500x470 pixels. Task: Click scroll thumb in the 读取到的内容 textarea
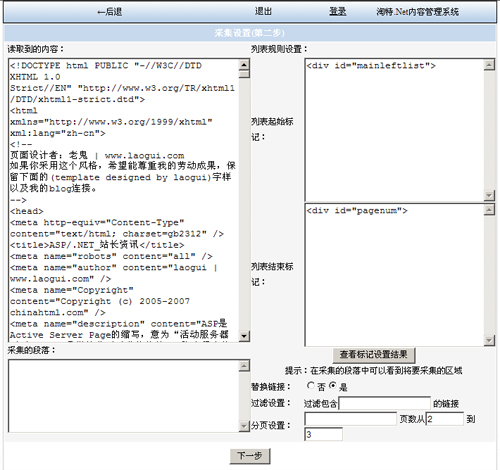[244, 74]
